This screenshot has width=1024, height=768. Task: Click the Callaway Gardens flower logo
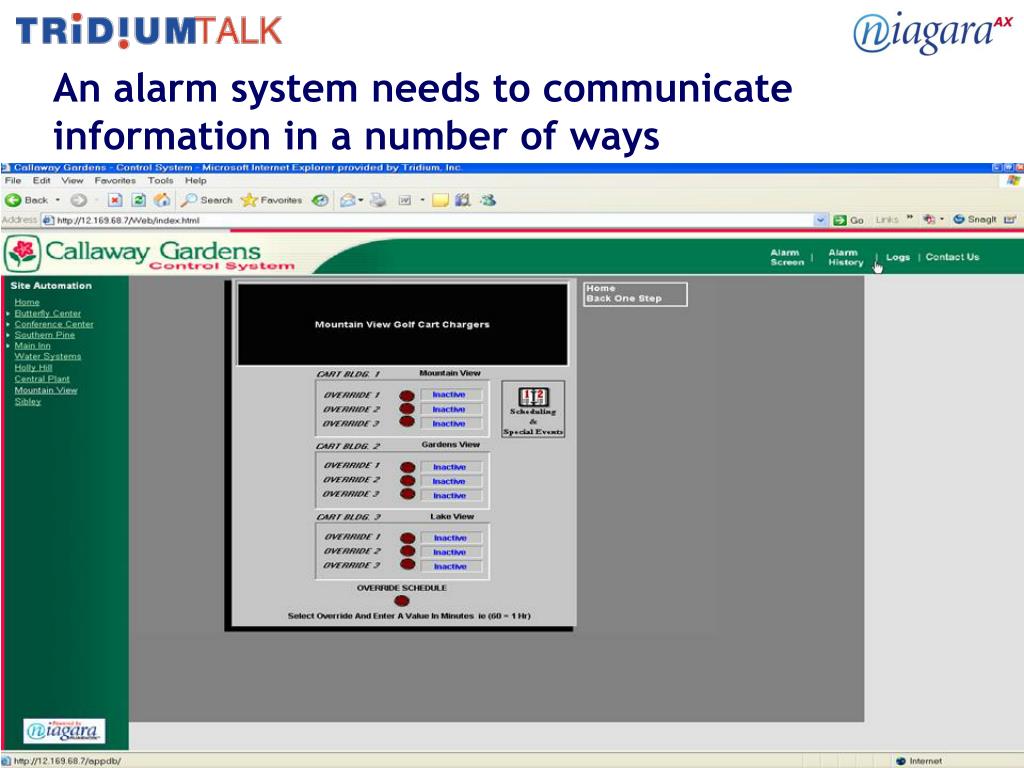click(x=23, y=253)
